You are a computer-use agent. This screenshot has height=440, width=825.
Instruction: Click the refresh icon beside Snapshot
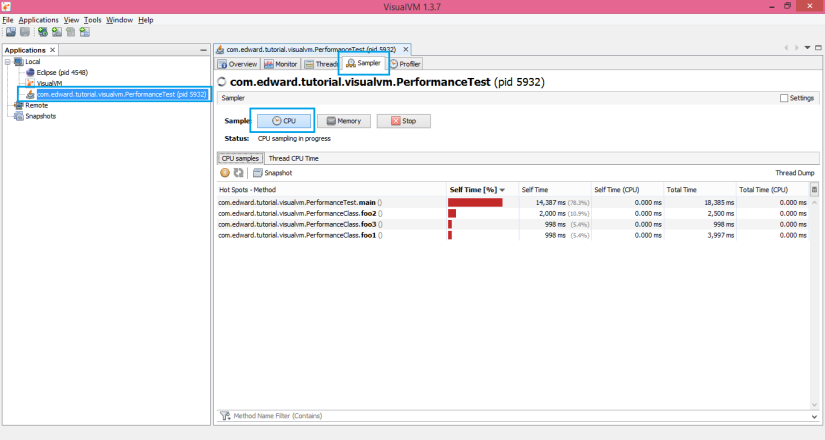[238, 173]
